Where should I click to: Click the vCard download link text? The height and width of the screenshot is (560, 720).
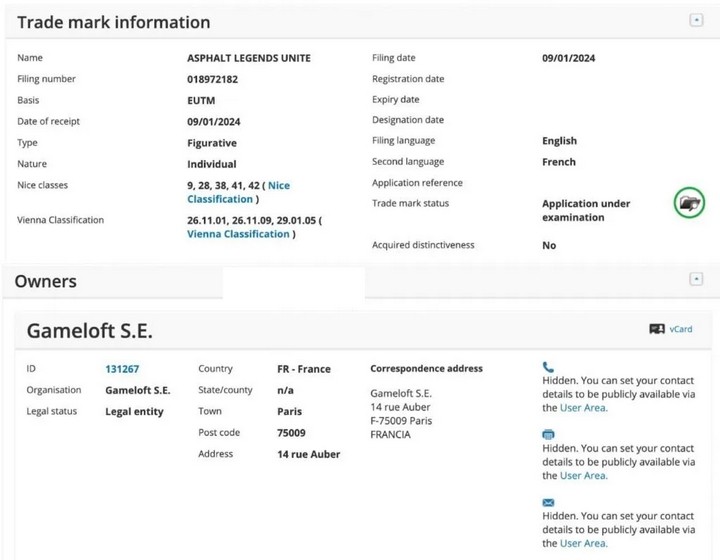tap(680, 329)
